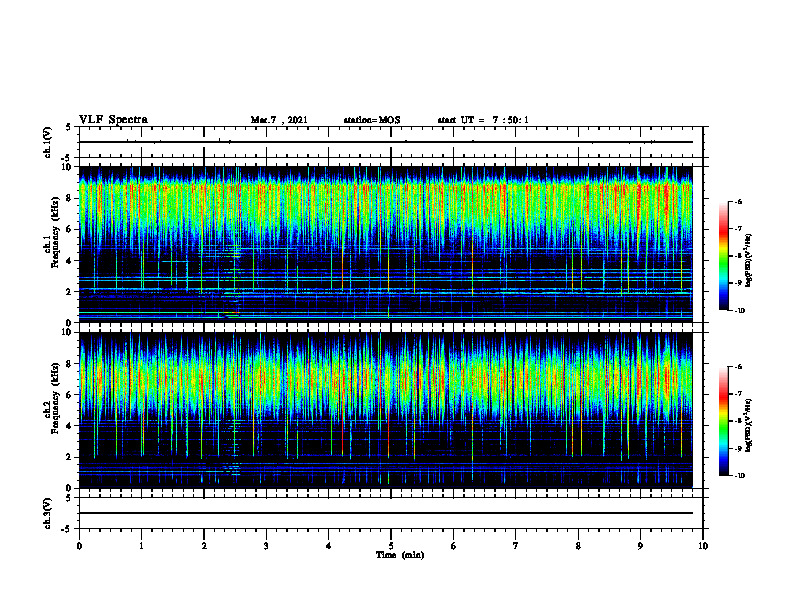Click time axis tick label "3"

pyautogui.click(x=266, y=546)
